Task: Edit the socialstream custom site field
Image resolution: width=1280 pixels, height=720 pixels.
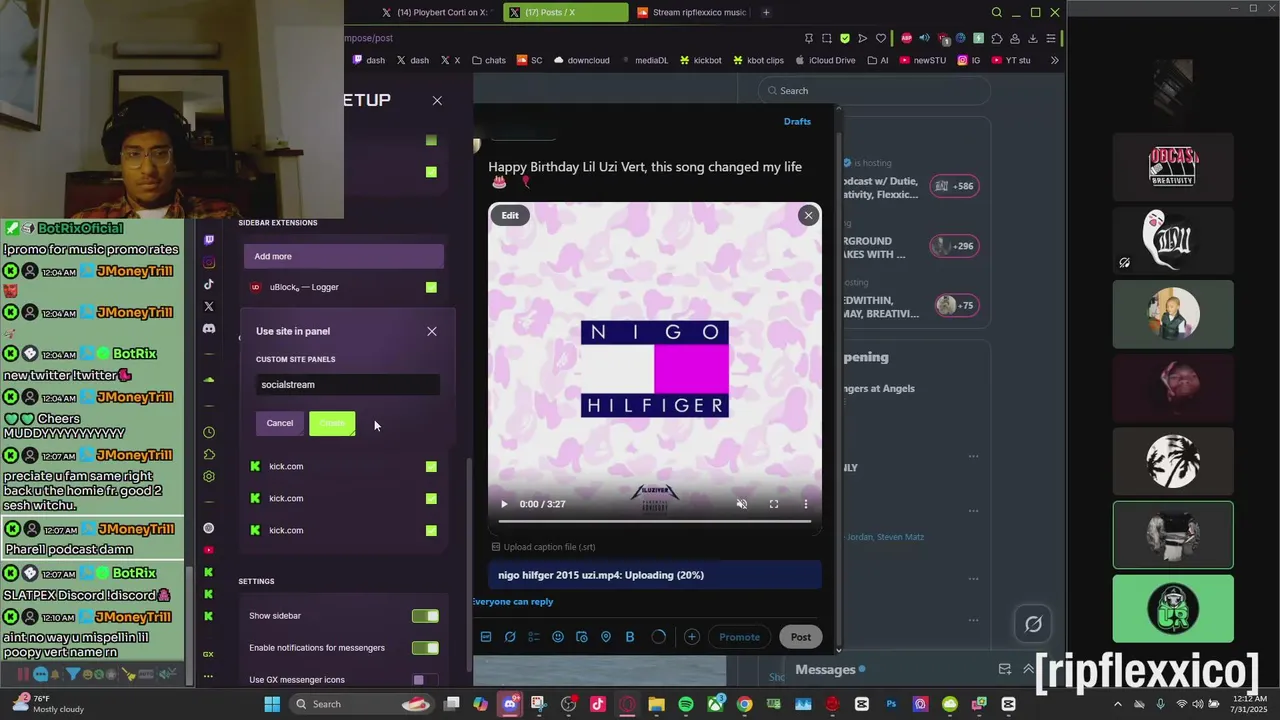Action: (348, 384)
